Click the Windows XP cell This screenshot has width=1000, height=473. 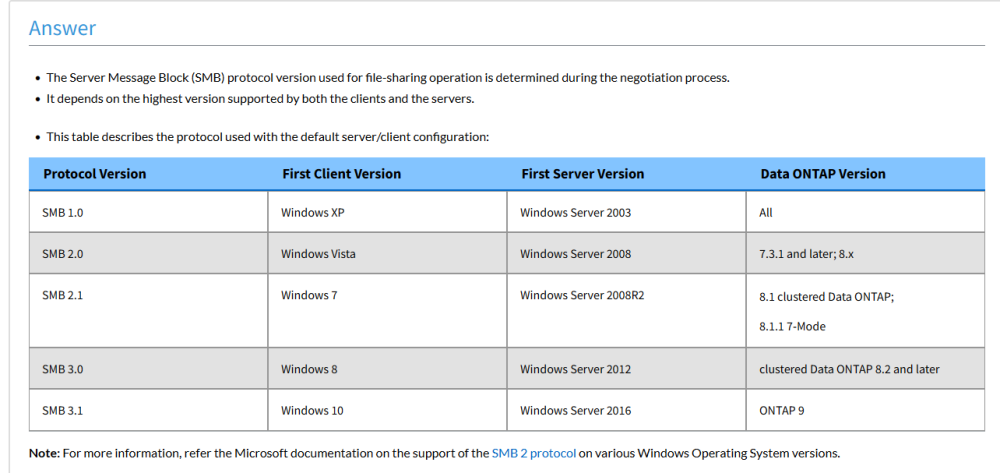coord(387,212)
